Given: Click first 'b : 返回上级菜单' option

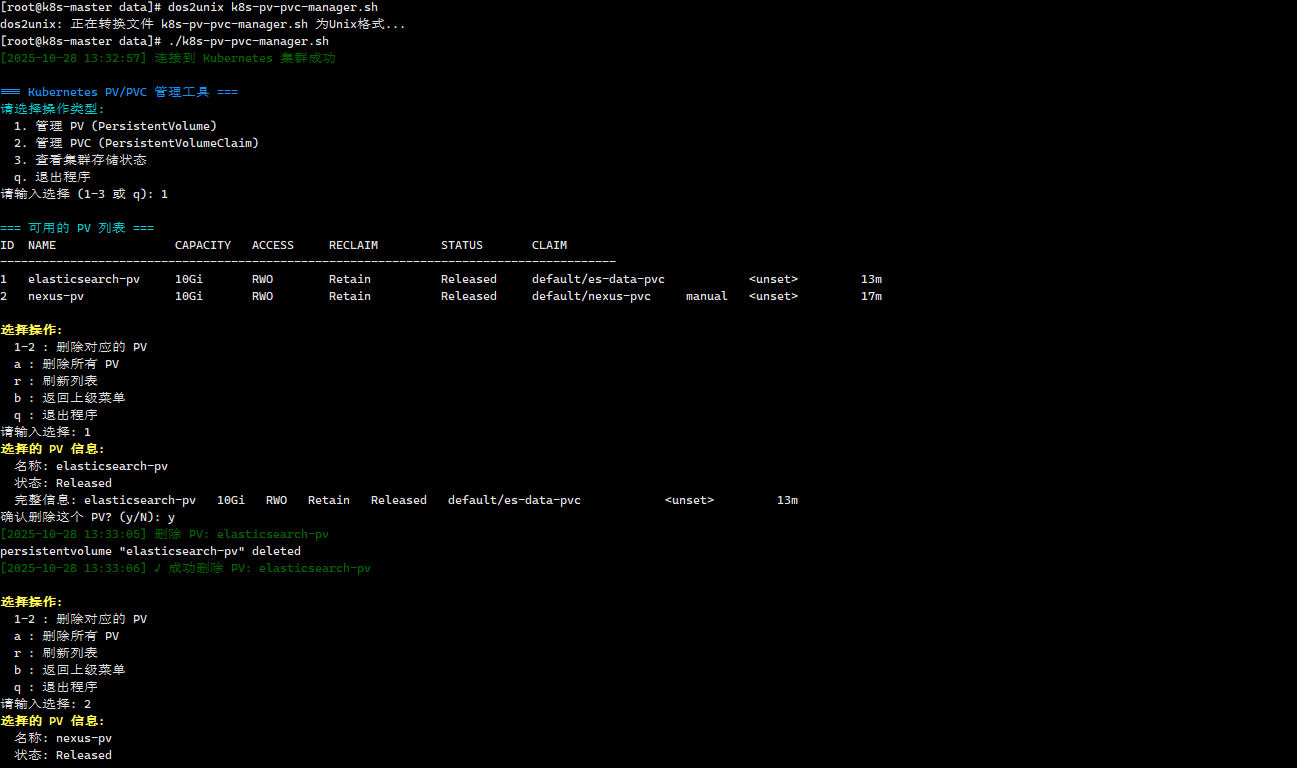Looking at the screenshot, I should point(70,398).
